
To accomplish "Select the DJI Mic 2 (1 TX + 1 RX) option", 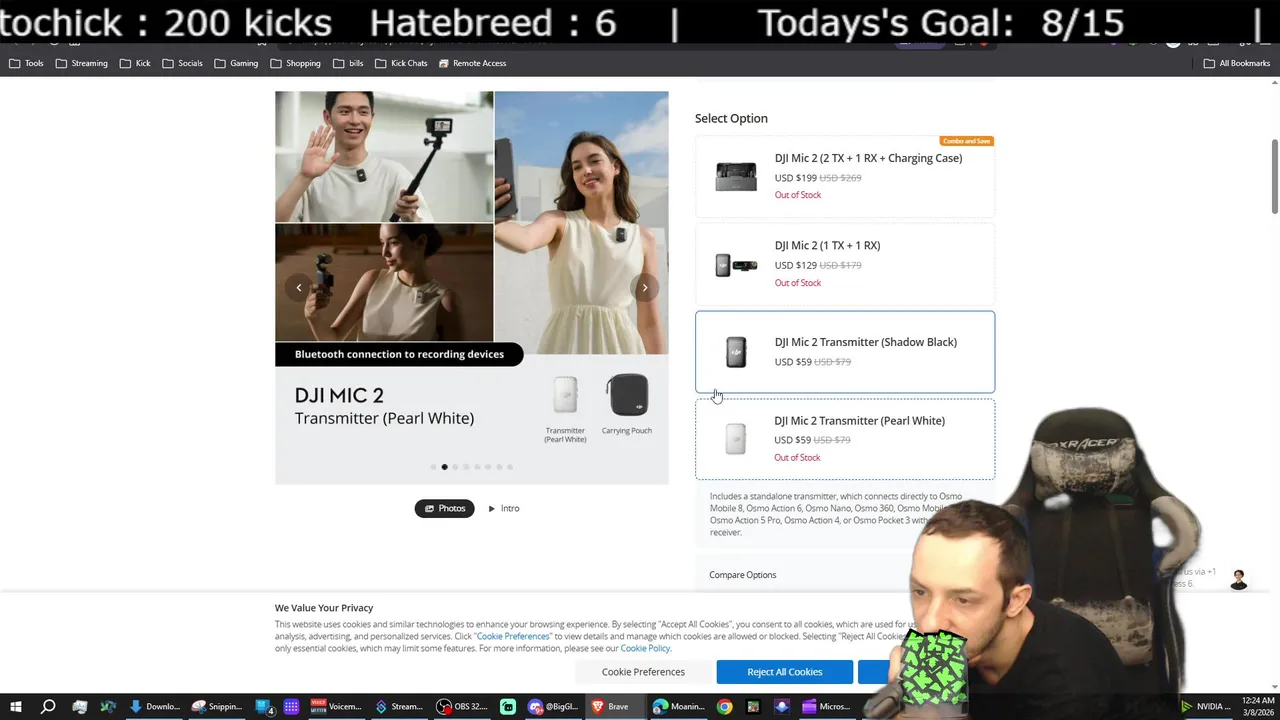I will [x=845, y=264].
